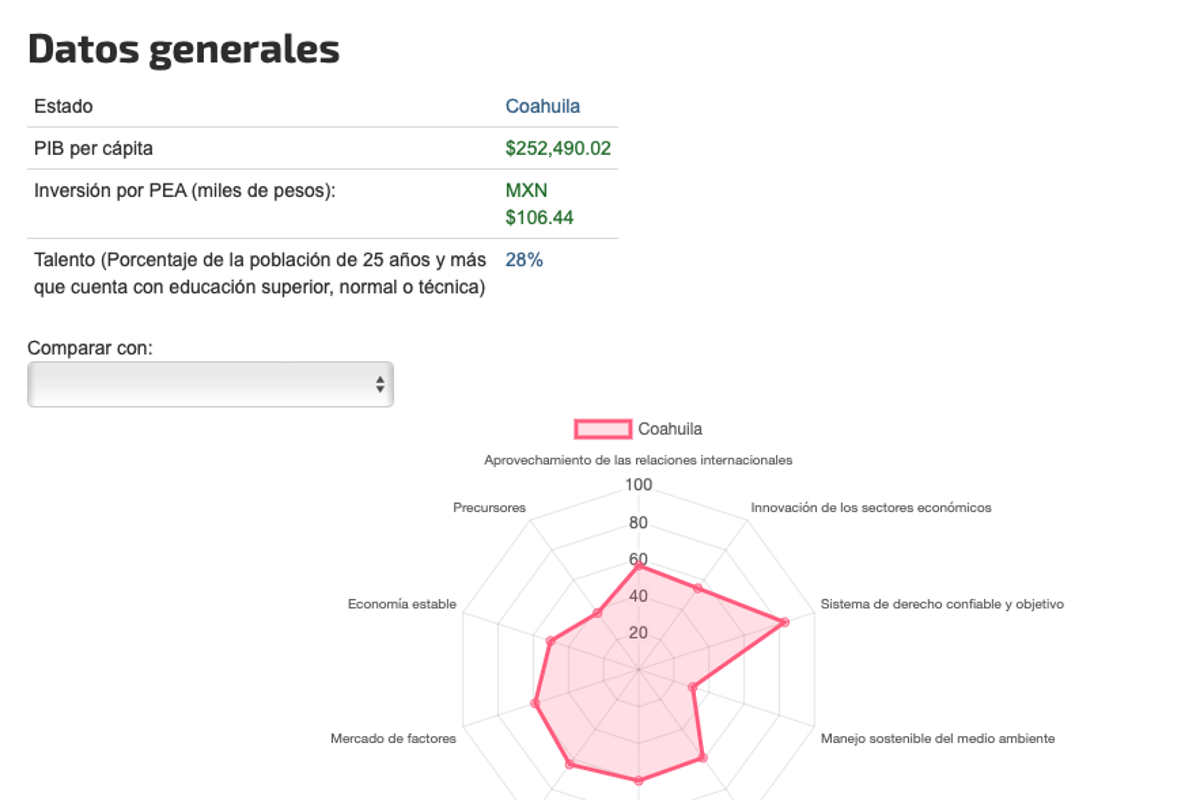Open the Coahuila state link
The height and width of the screenshot is (800, 1200).
point(543,106)
